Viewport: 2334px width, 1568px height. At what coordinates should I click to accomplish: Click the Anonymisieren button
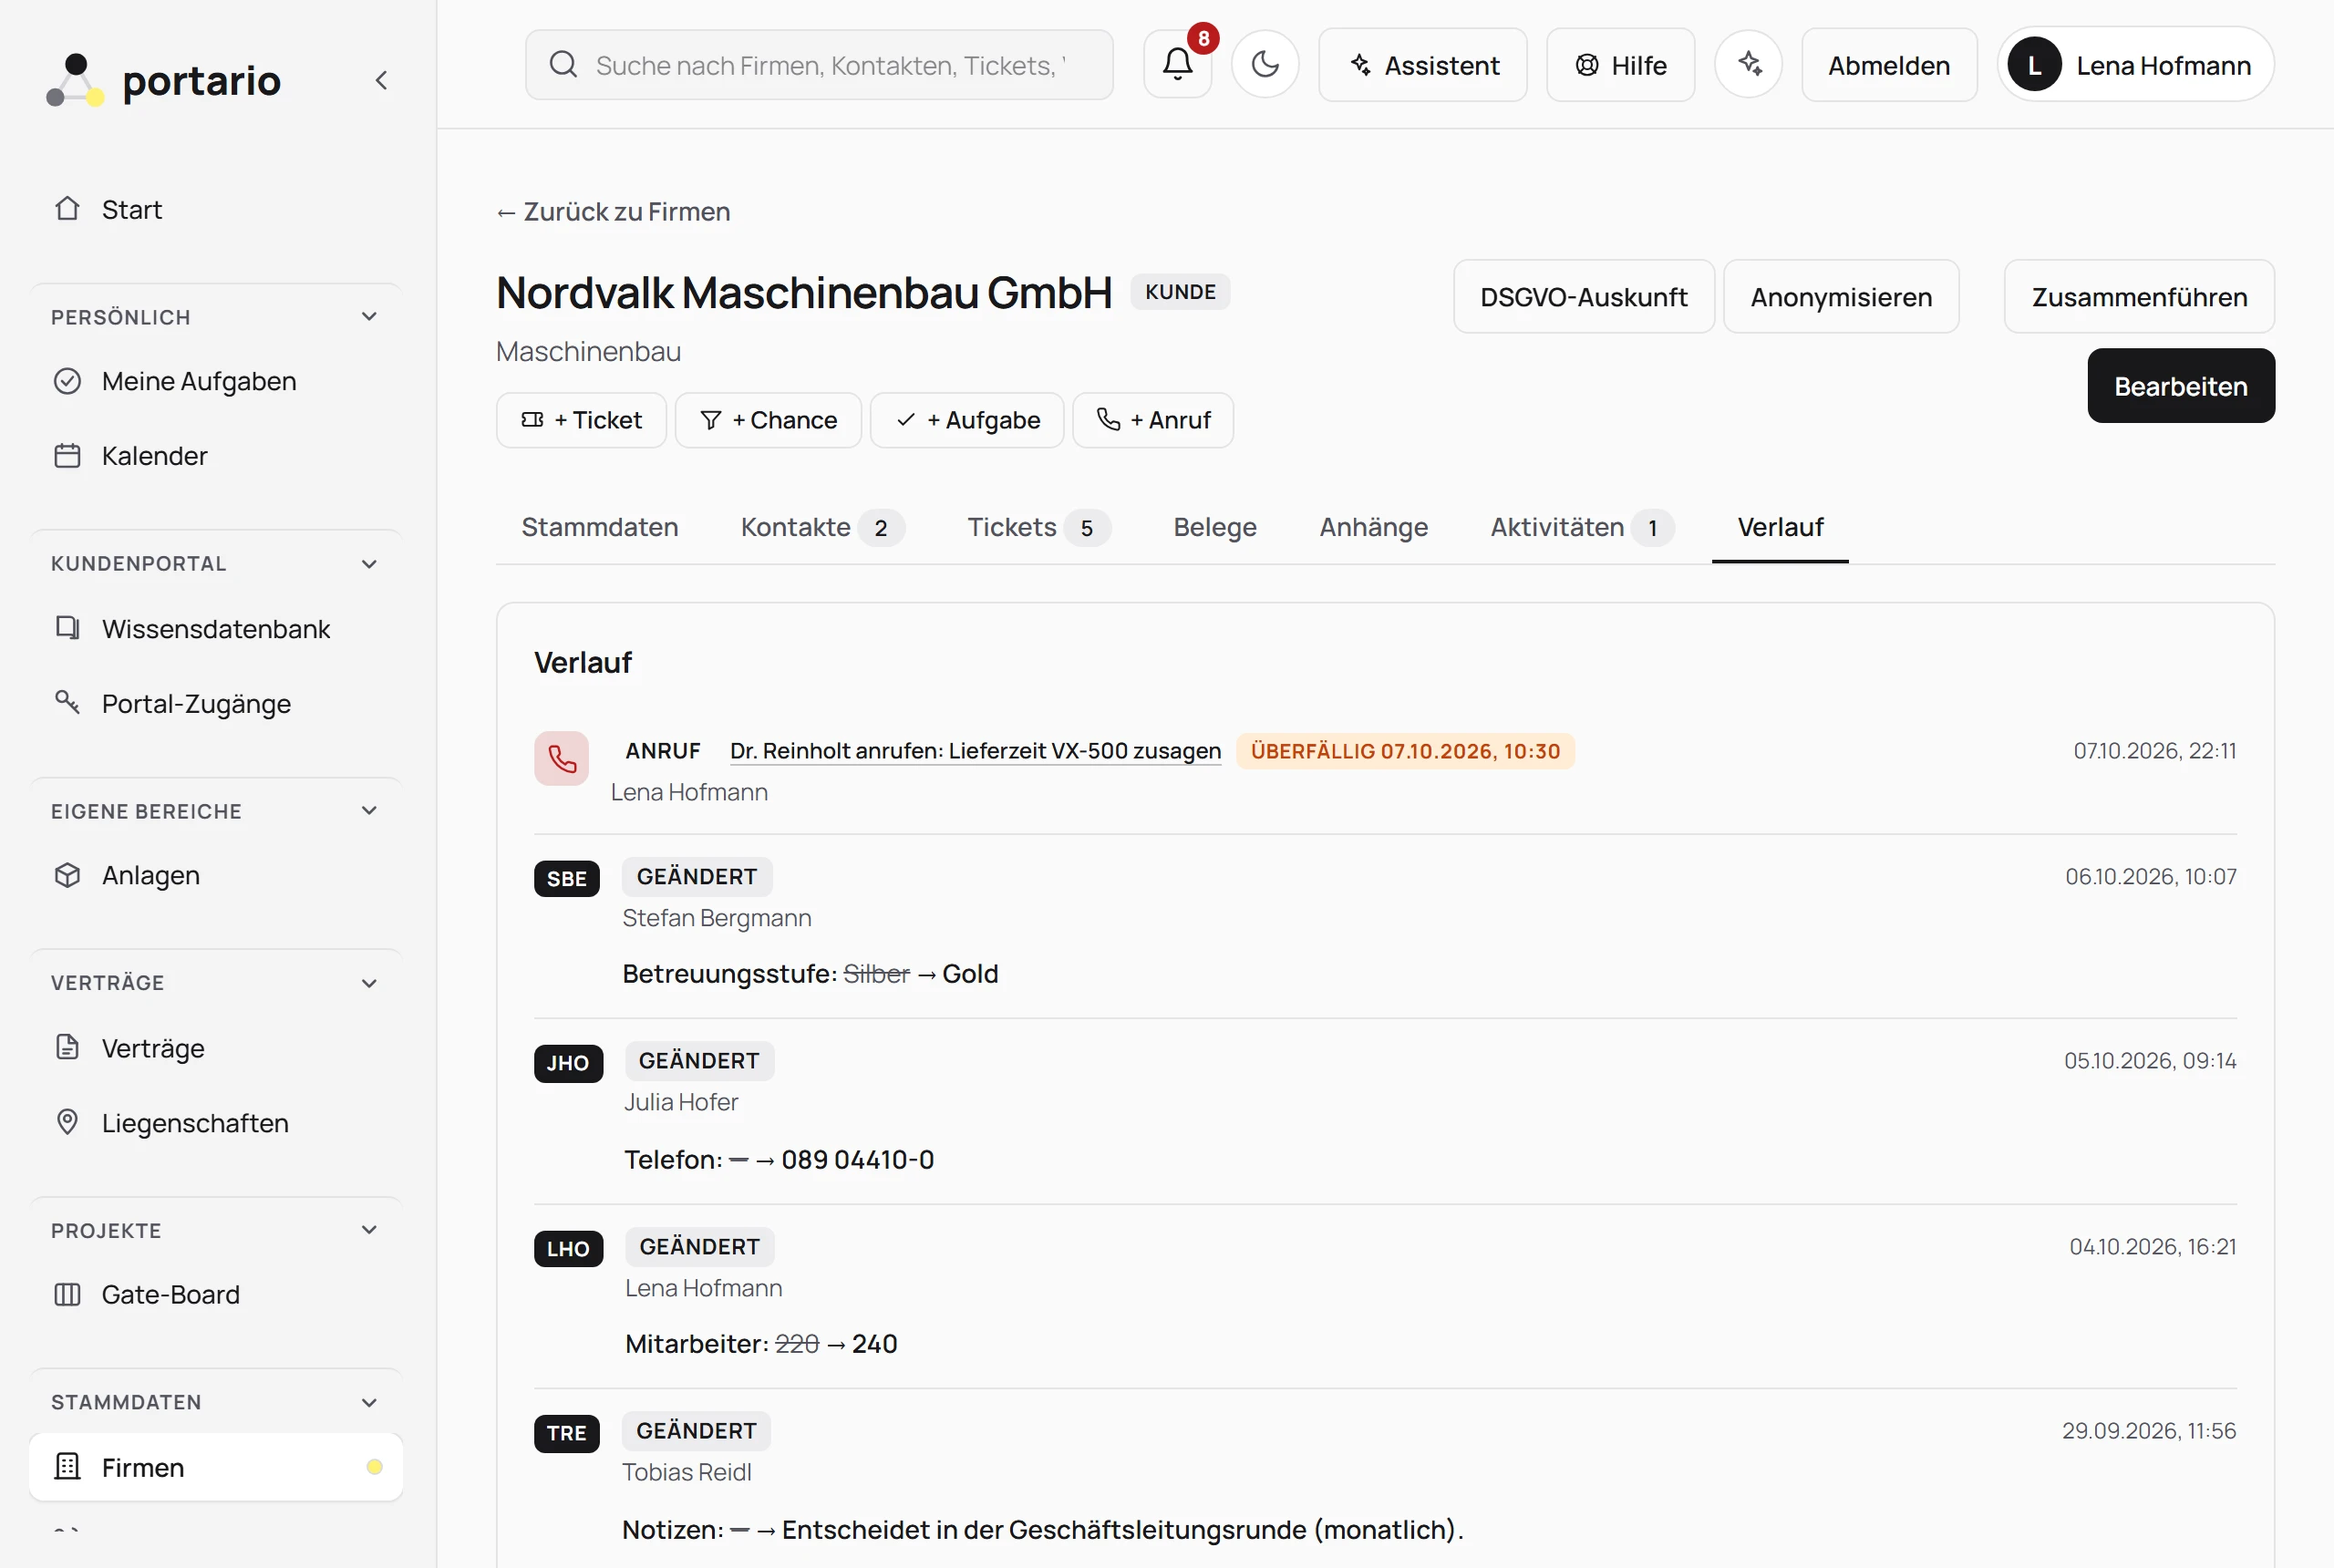tap(1840, 297)
